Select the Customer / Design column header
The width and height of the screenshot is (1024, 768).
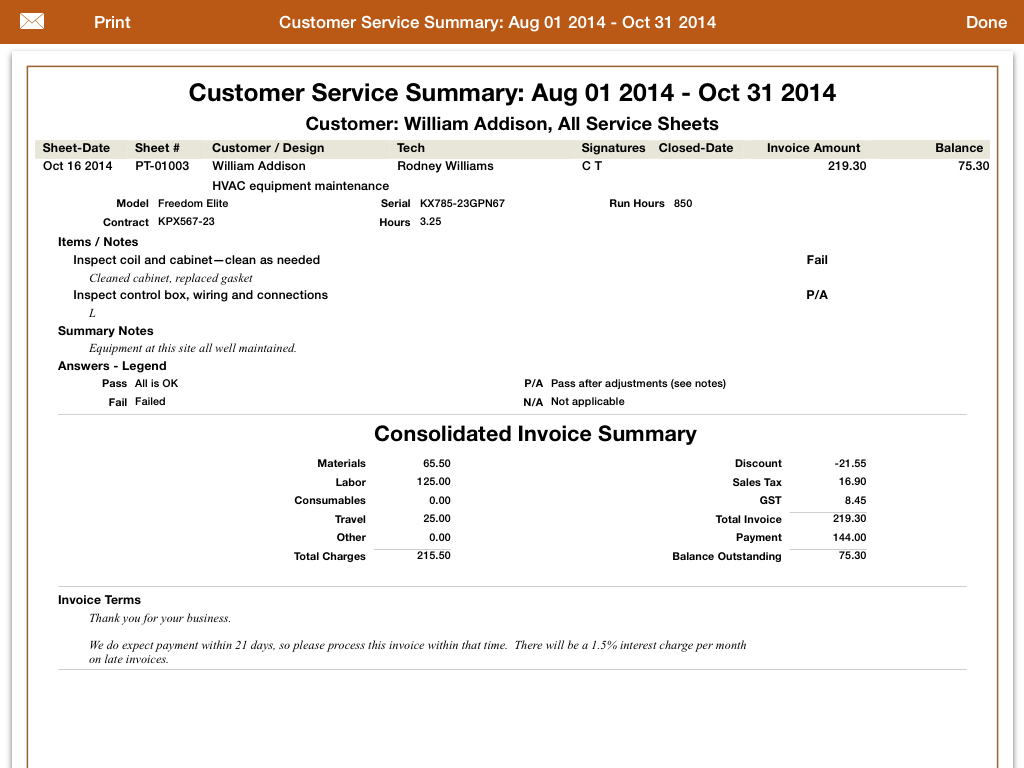(x=268, y=148)
